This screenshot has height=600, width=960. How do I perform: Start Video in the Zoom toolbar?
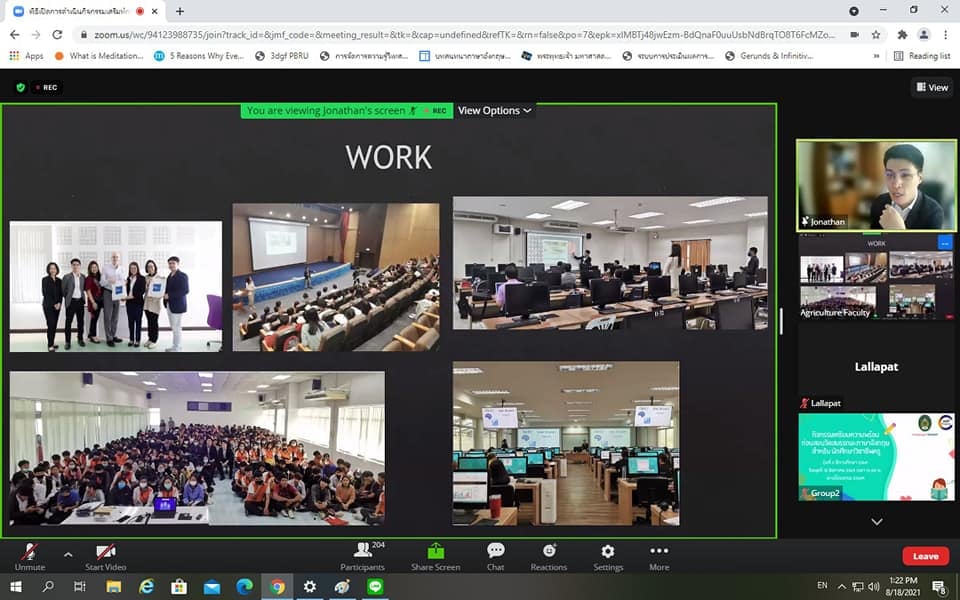coord(105,557)
